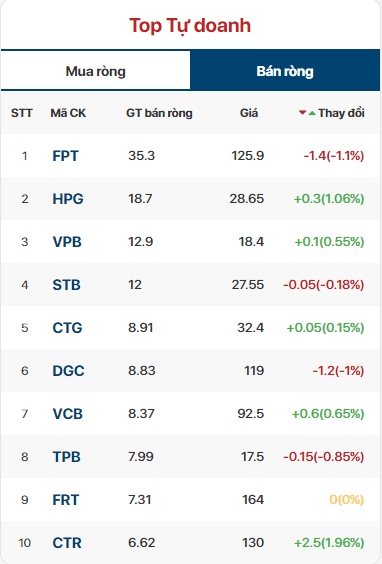Viewport: 382px width, 564px height.
Task: Open the VPB stock code
Action: [67, 242]
